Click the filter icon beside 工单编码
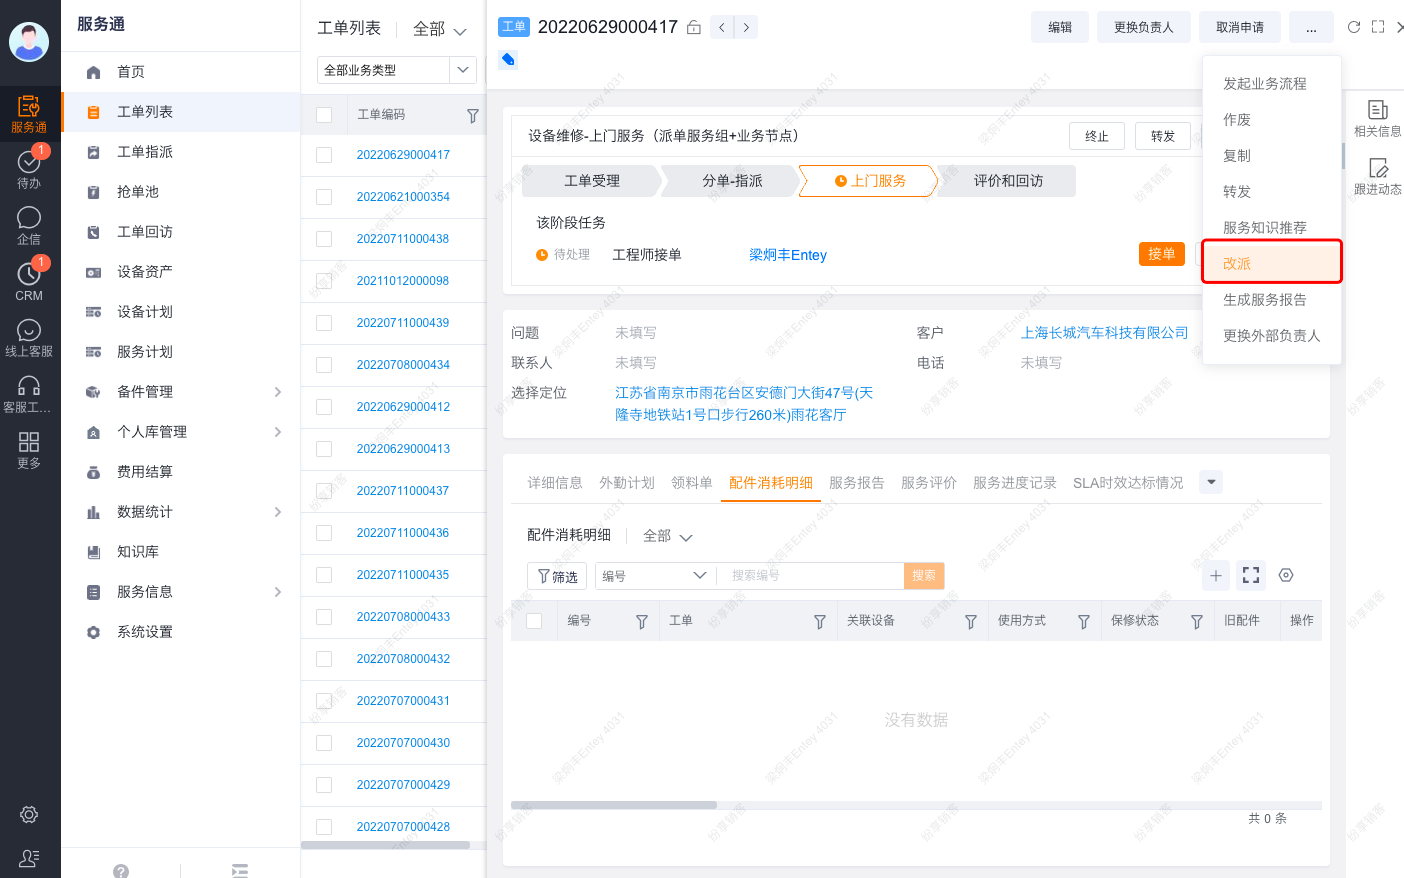 click(x=473, y=116)
